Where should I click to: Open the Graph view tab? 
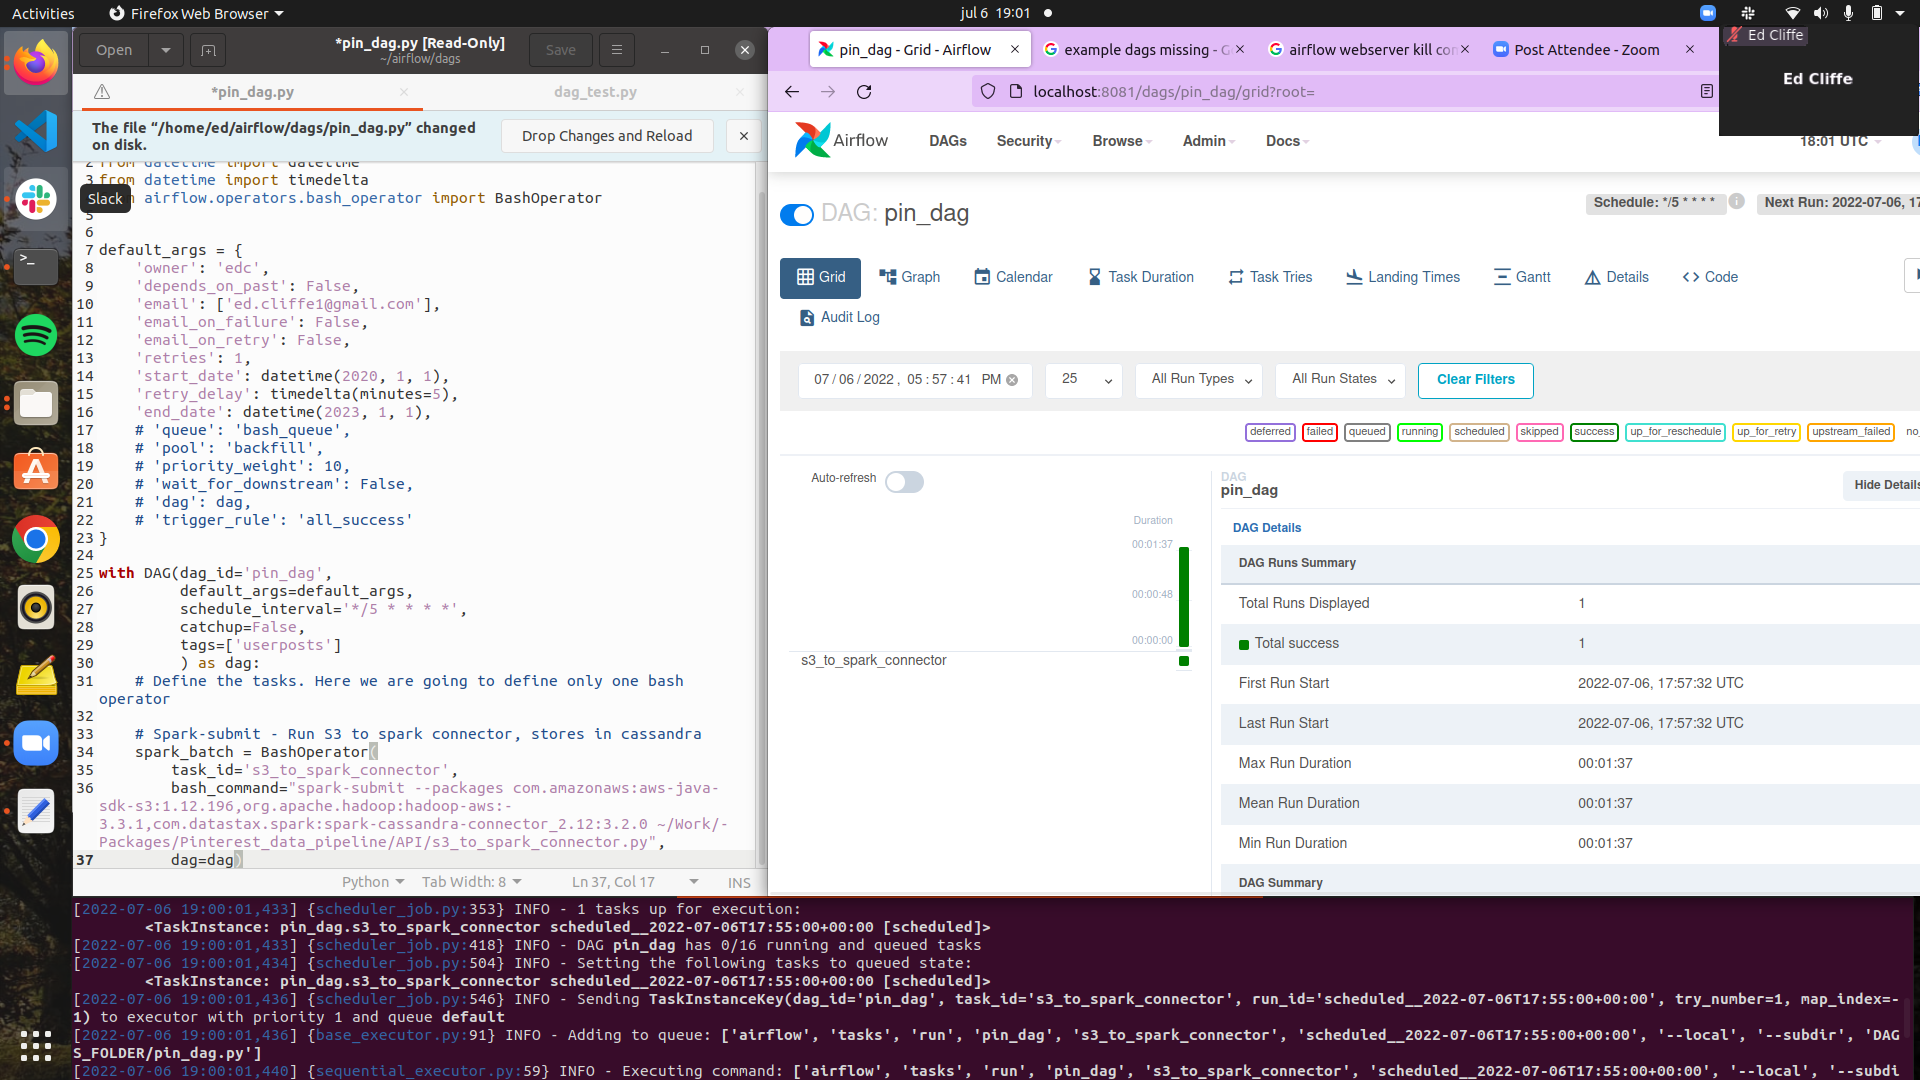pyautogui.click(x=909, y=277)
